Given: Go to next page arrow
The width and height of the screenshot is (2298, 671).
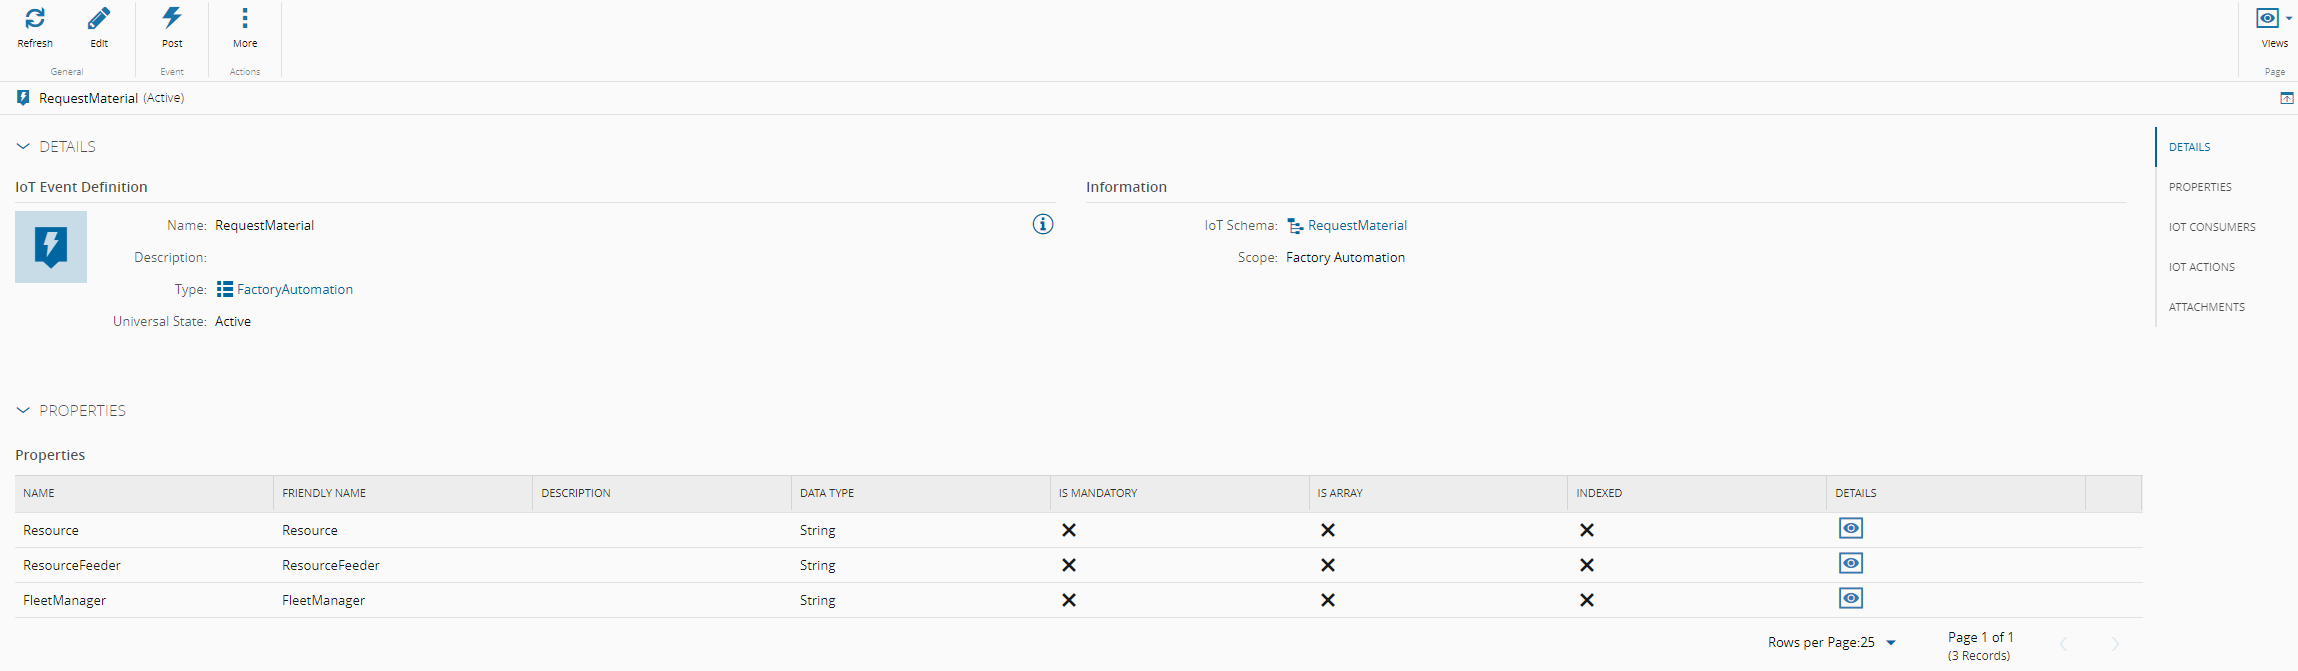Looking at the screenshot, I should point(2114,644).
